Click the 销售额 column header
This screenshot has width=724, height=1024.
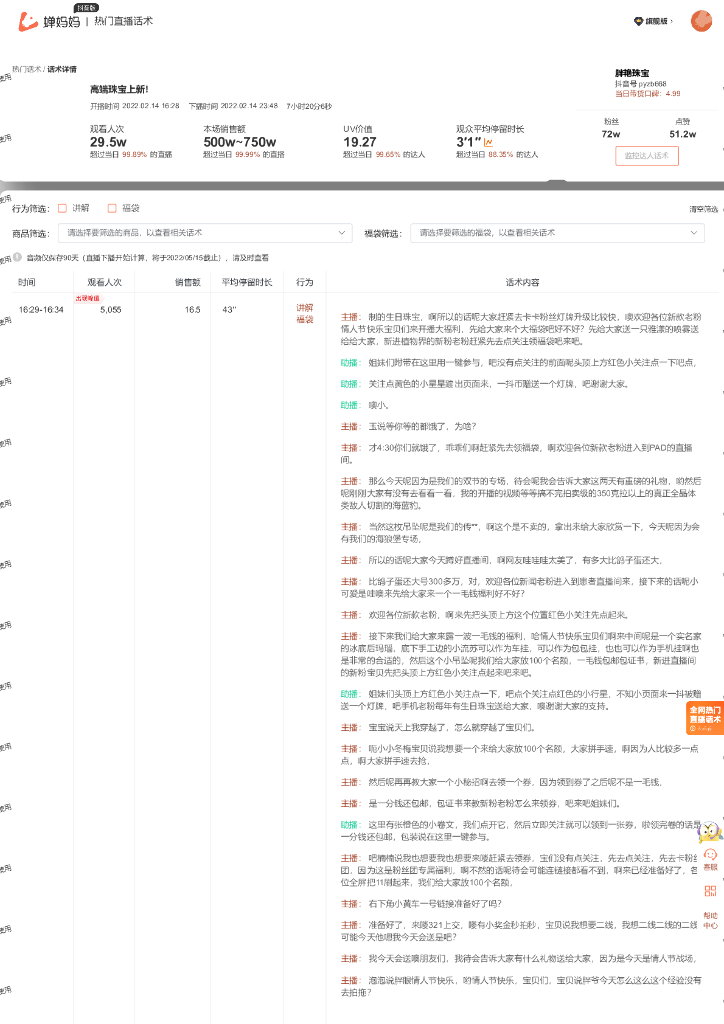tap(187, 282)
